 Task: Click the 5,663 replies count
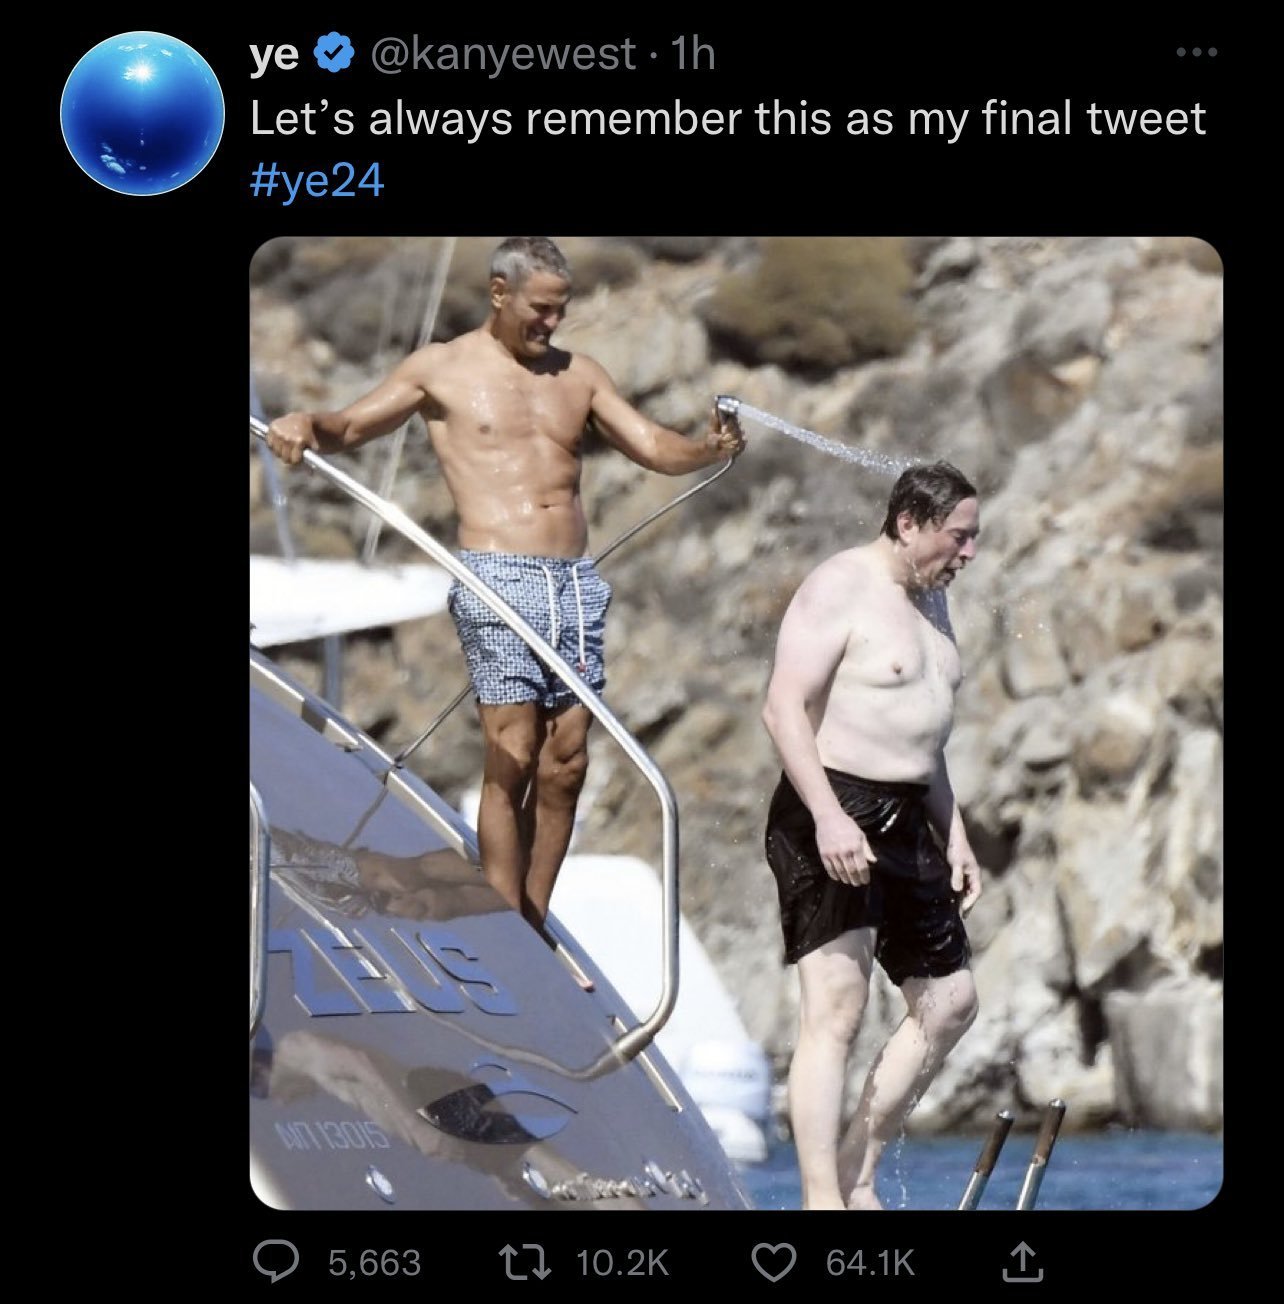(x=374, y=1263)
